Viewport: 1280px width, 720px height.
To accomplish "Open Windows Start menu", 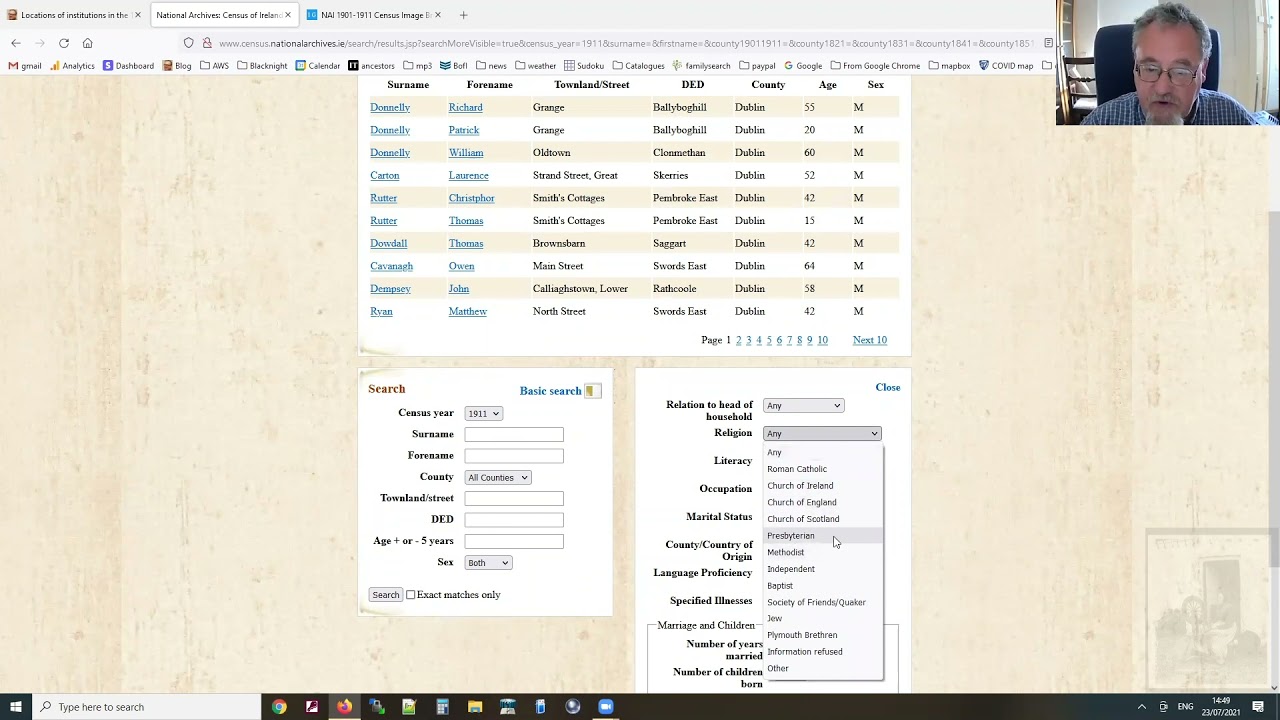I will coord(16,707).
